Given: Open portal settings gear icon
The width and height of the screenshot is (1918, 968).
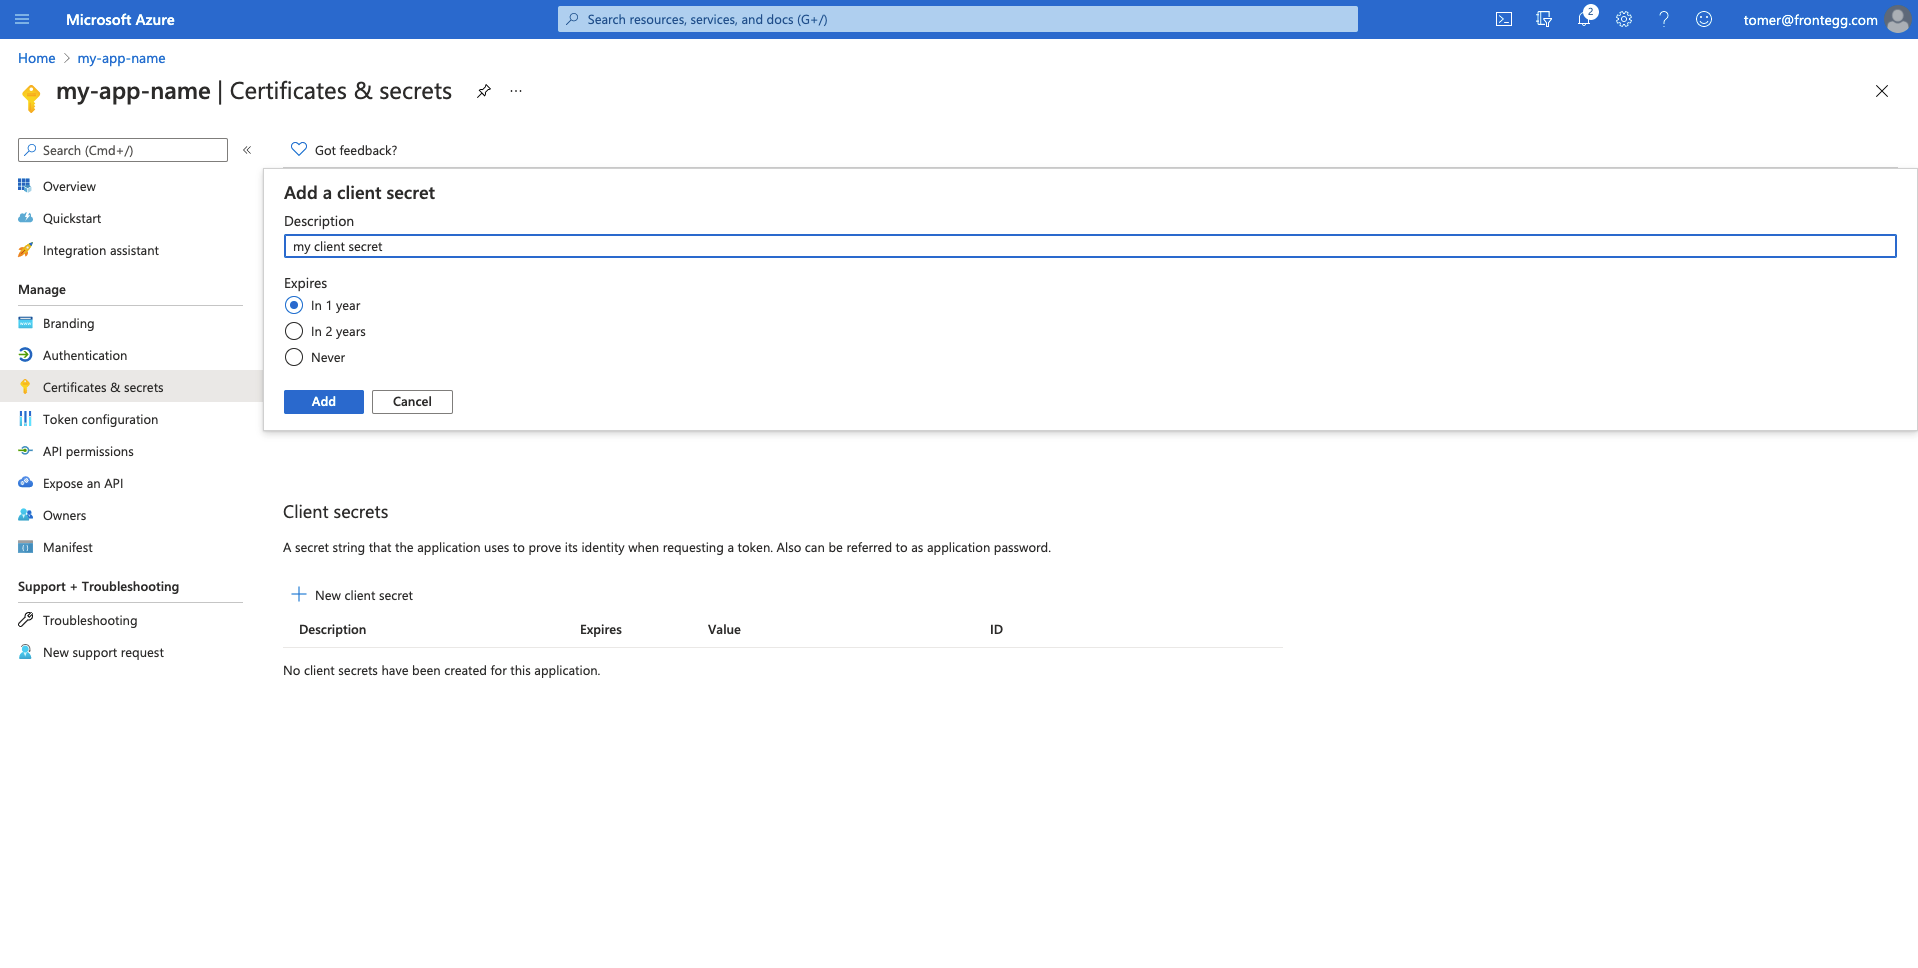Looking at the screenshot, I should 1624,19.
